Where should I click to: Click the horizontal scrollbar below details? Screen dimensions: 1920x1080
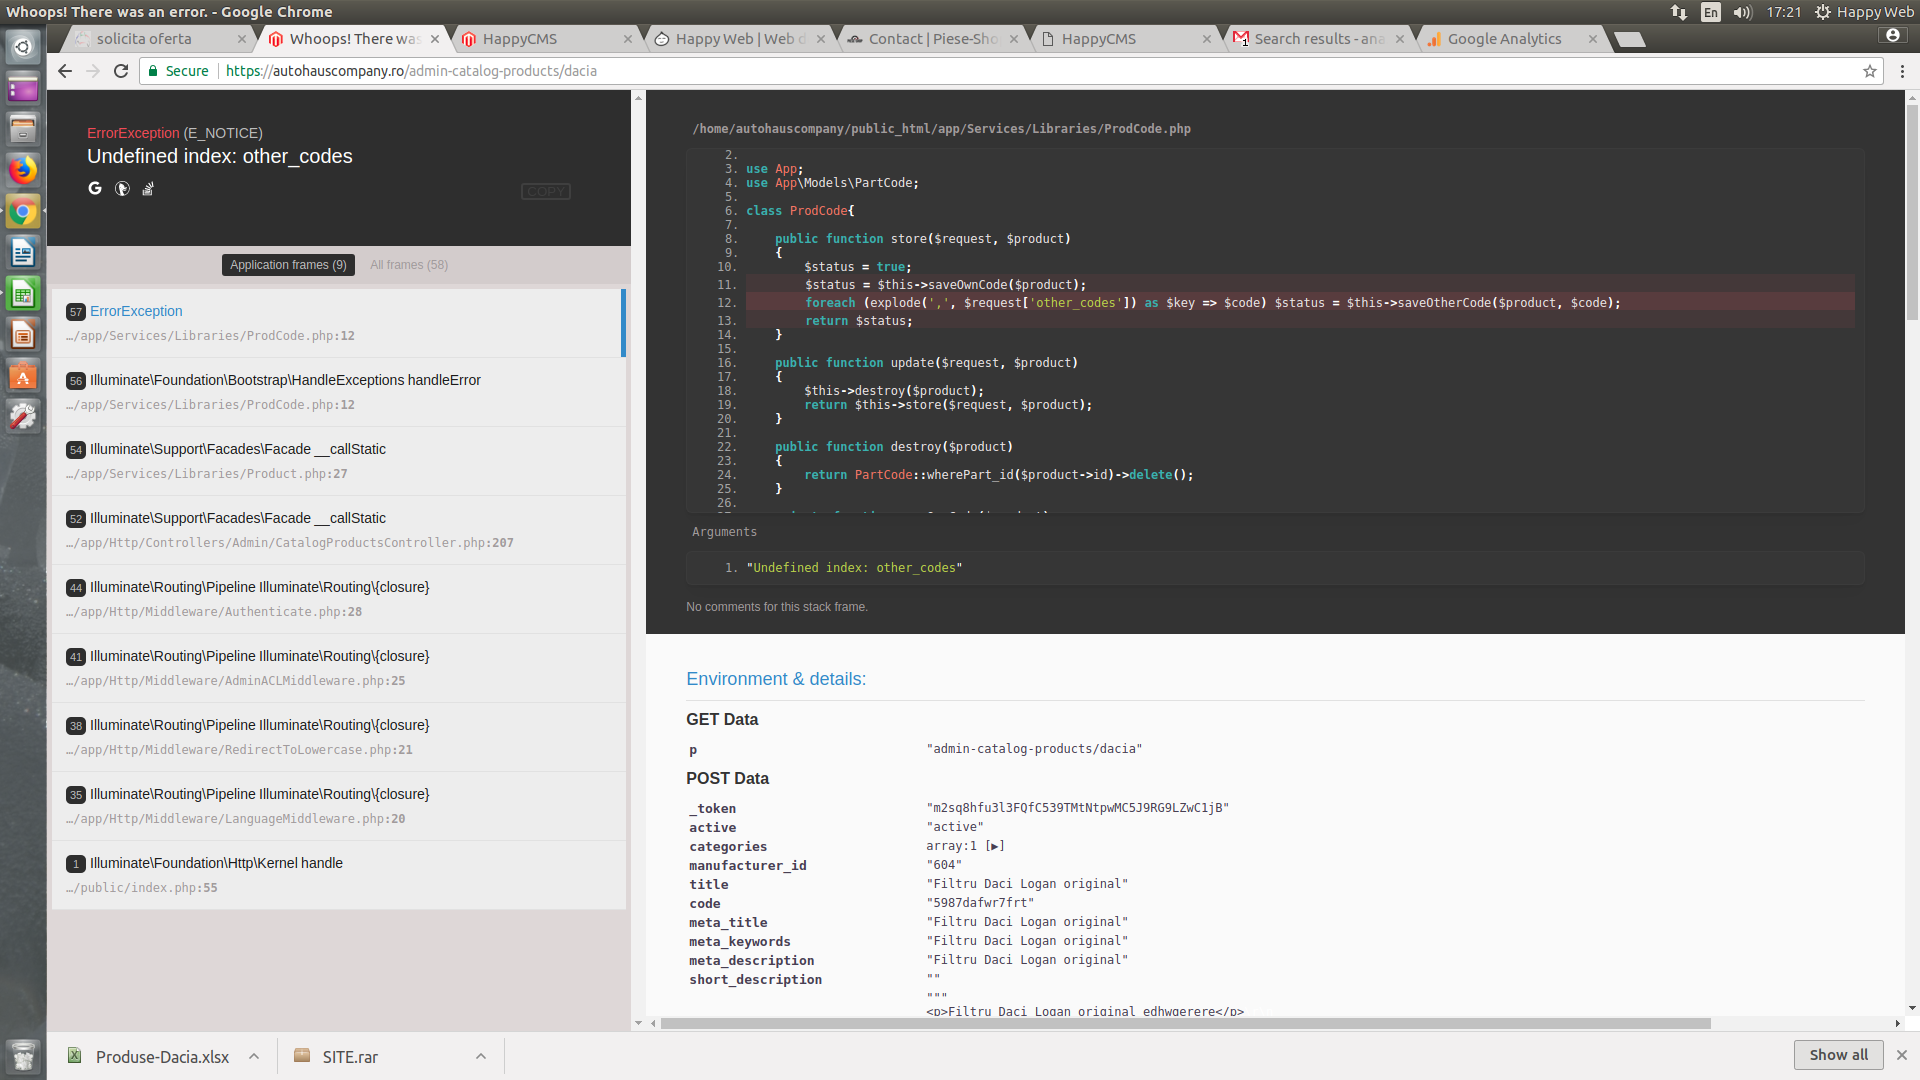point(1185,1023)
